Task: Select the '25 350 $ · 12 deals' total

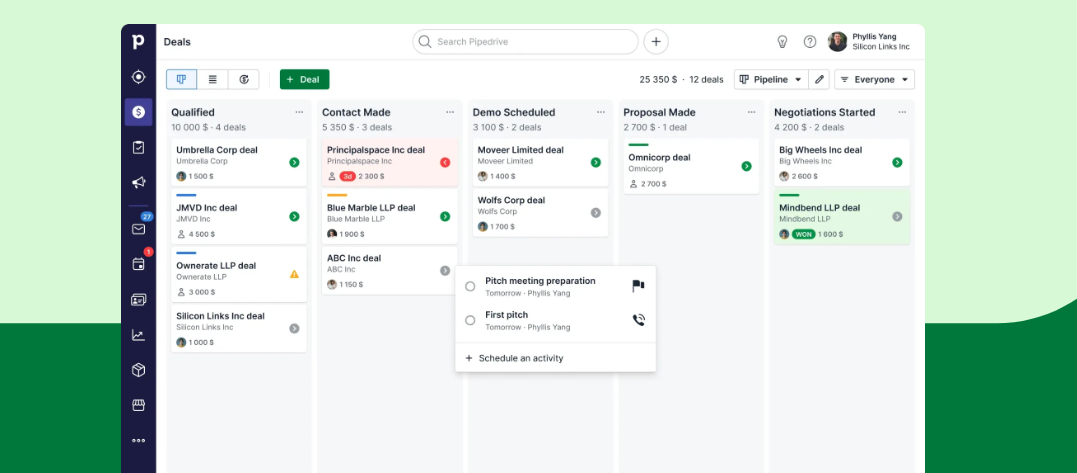Action: click(681, 80)
